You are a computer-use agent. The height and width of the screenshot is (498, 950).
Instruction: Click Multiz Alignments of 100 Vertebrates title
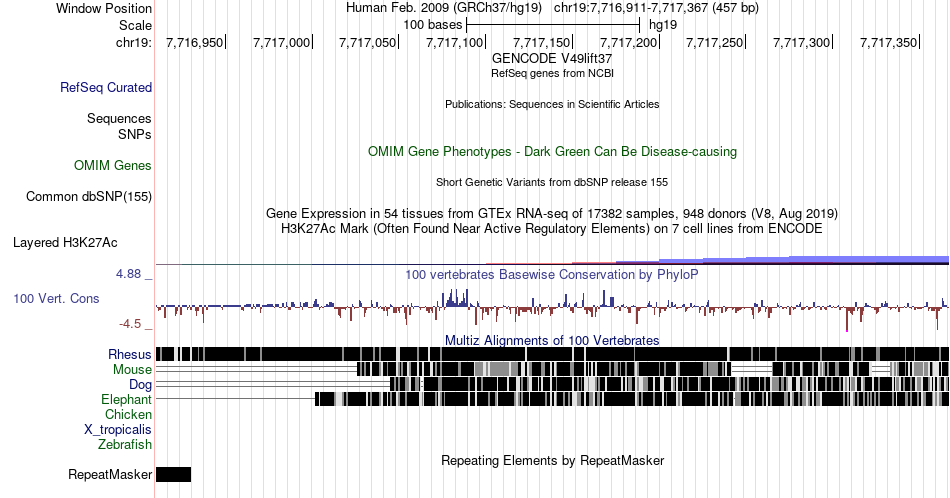click(552, 340)
